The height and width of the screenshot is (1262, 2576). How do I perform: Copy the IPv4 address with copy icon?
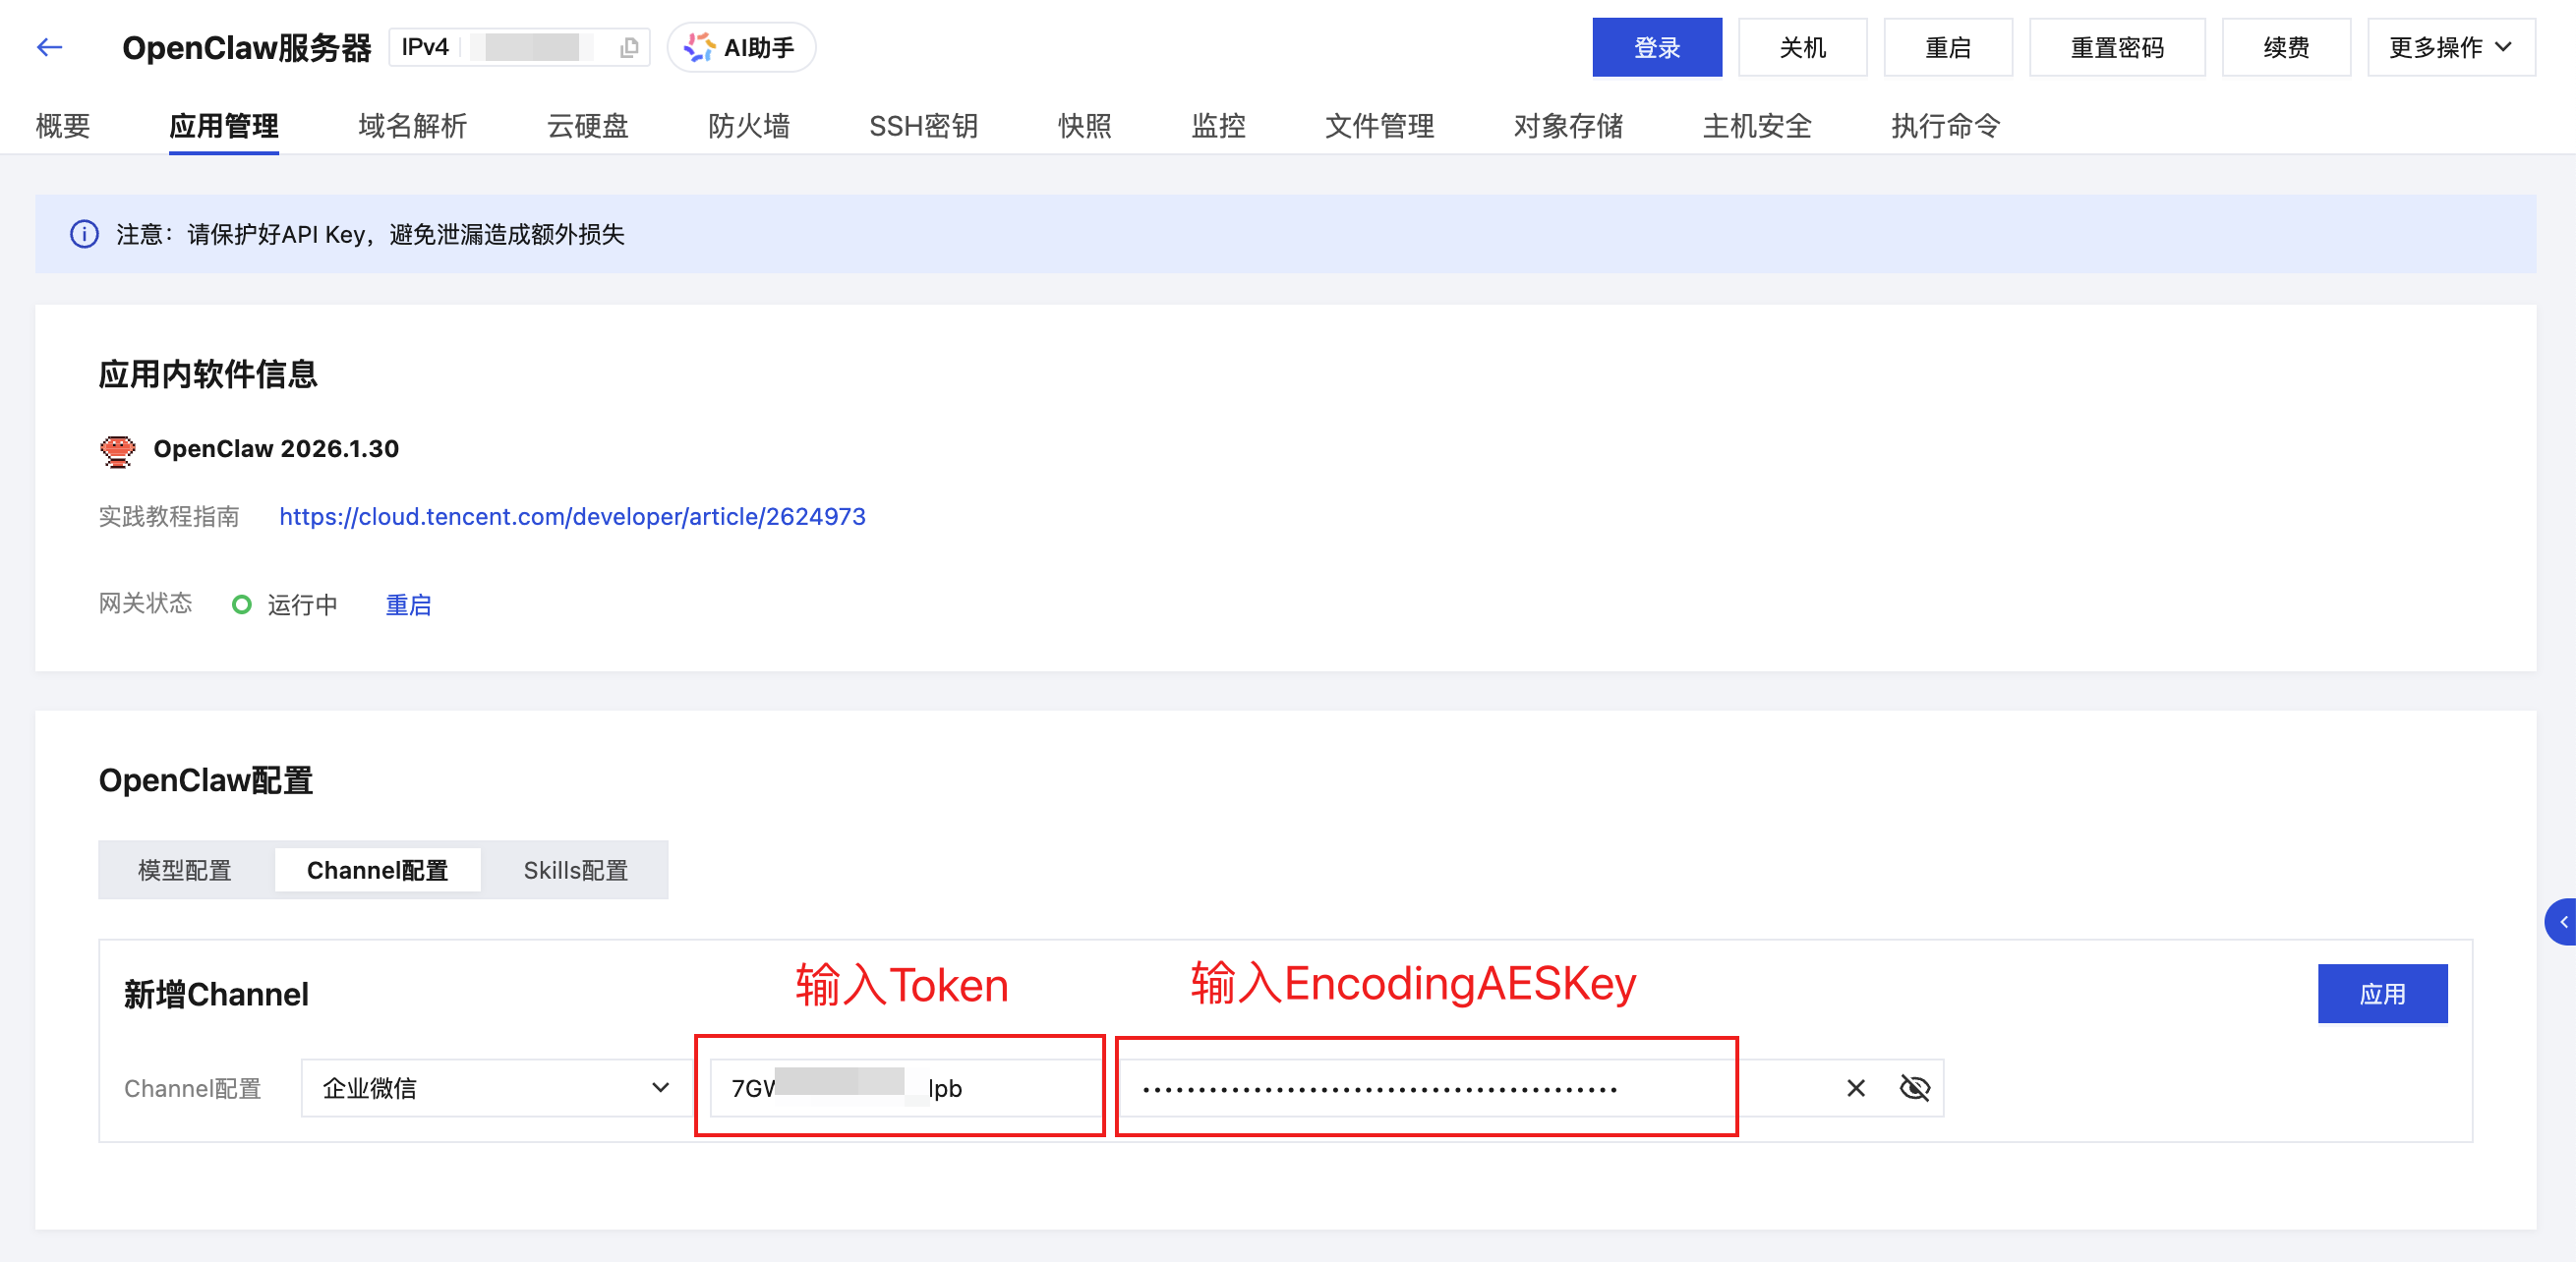[629, 47]
